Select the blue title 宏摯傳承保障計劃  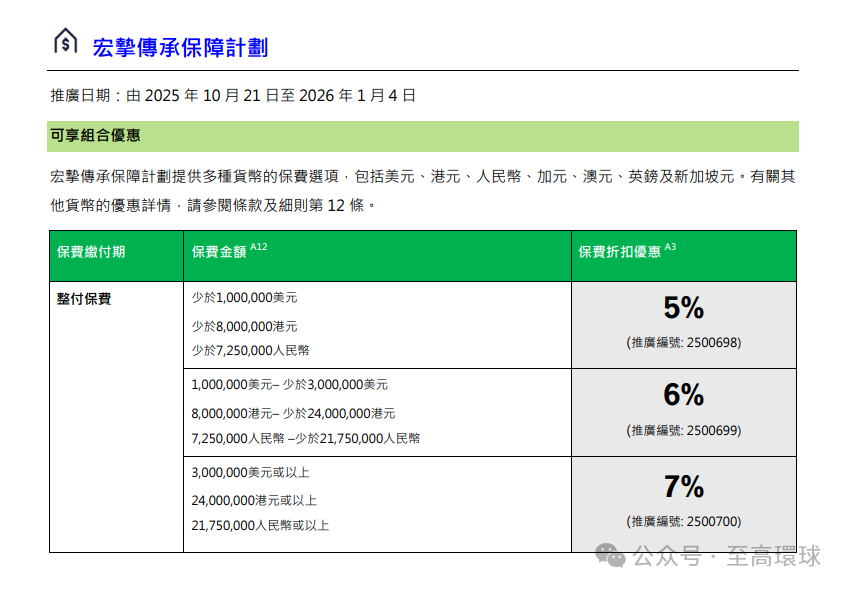pos(180,47)
